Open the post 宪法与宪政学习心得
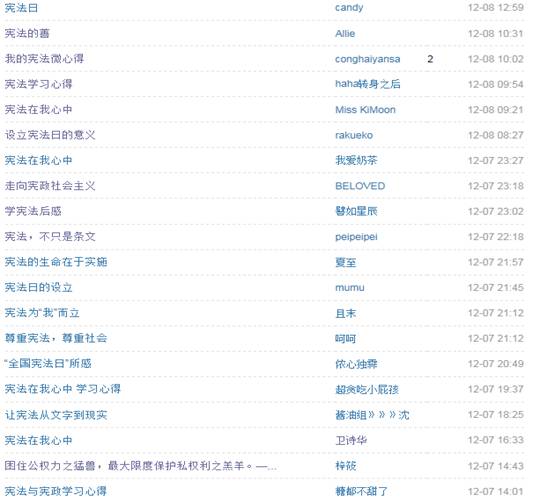The image size is (540, 501). 56,491
